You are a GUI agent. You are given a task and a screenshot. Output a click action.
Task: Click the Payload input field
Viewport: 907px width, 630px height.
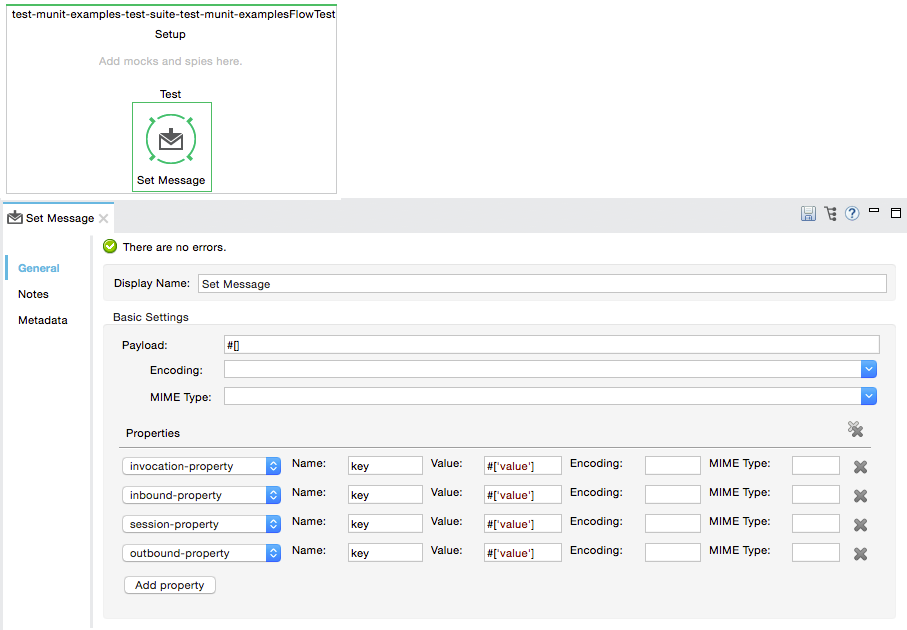coord(551,345)
